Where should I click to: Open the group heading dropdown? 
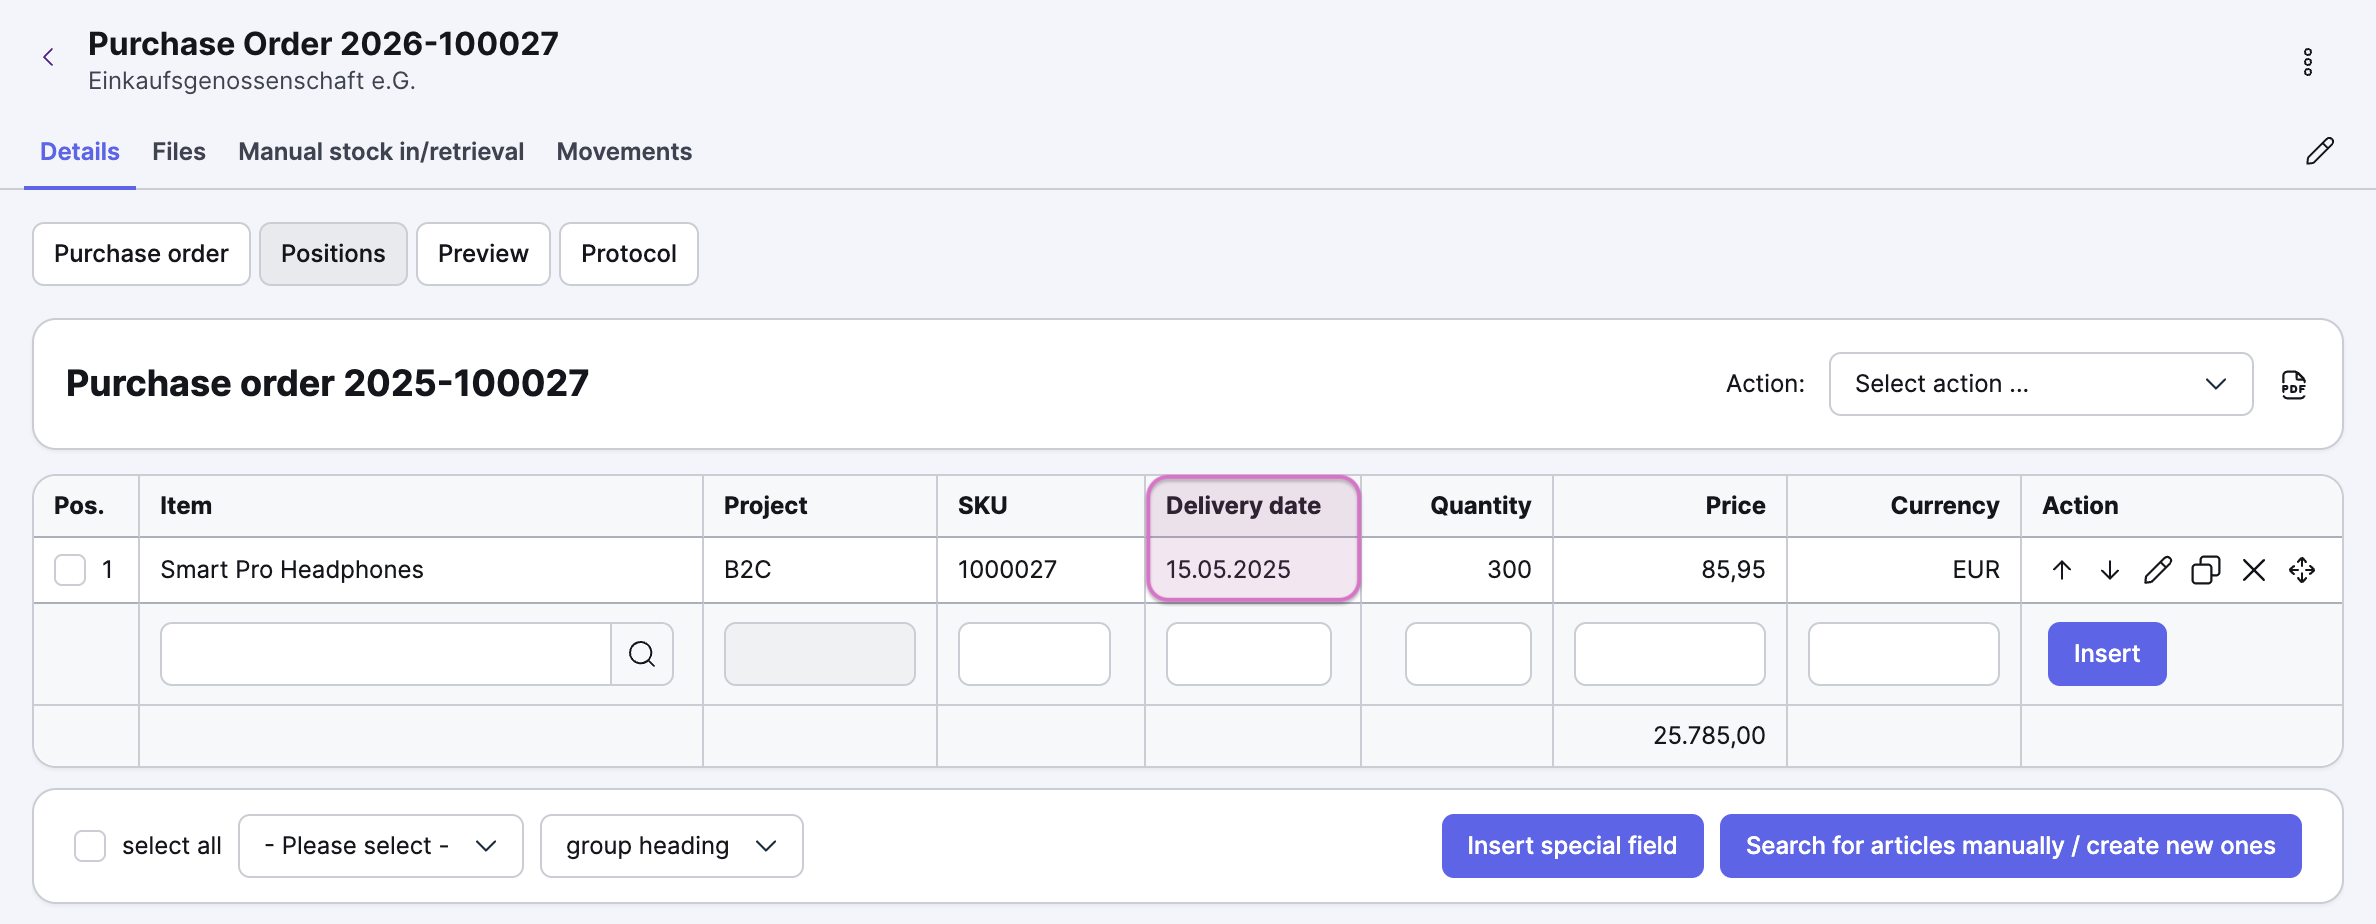[x=671, y=846]
